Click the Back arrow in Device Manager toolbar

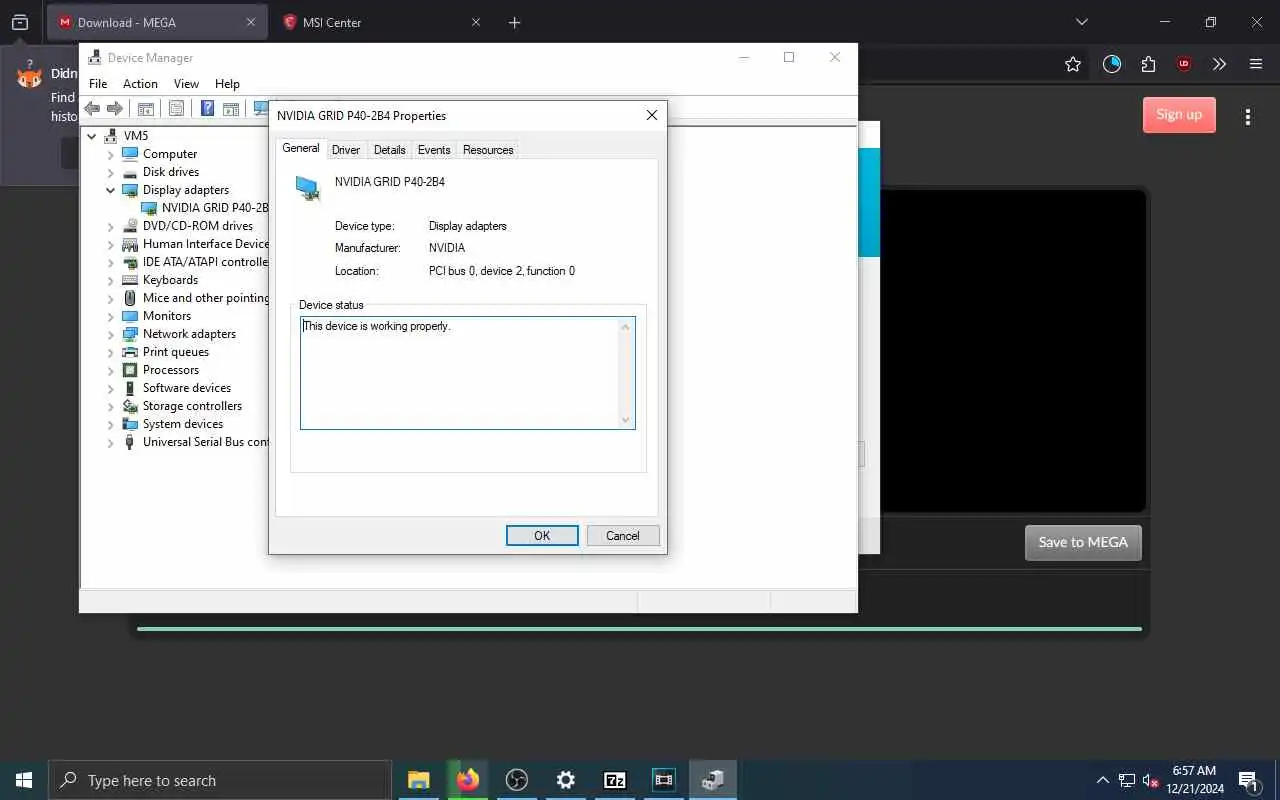92,109
